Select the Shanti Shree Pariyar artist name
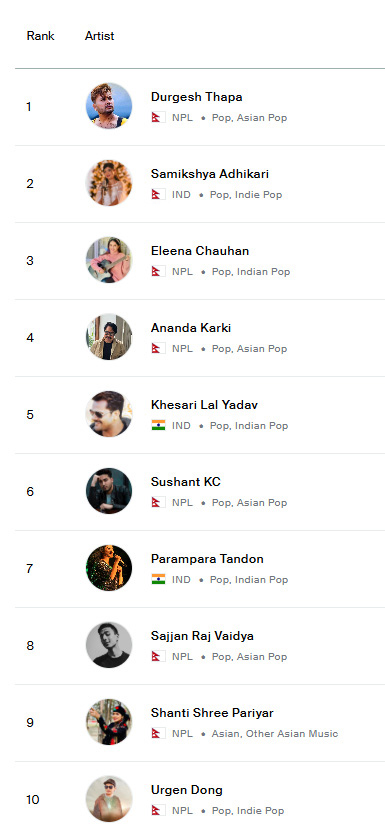 [212, 713]
